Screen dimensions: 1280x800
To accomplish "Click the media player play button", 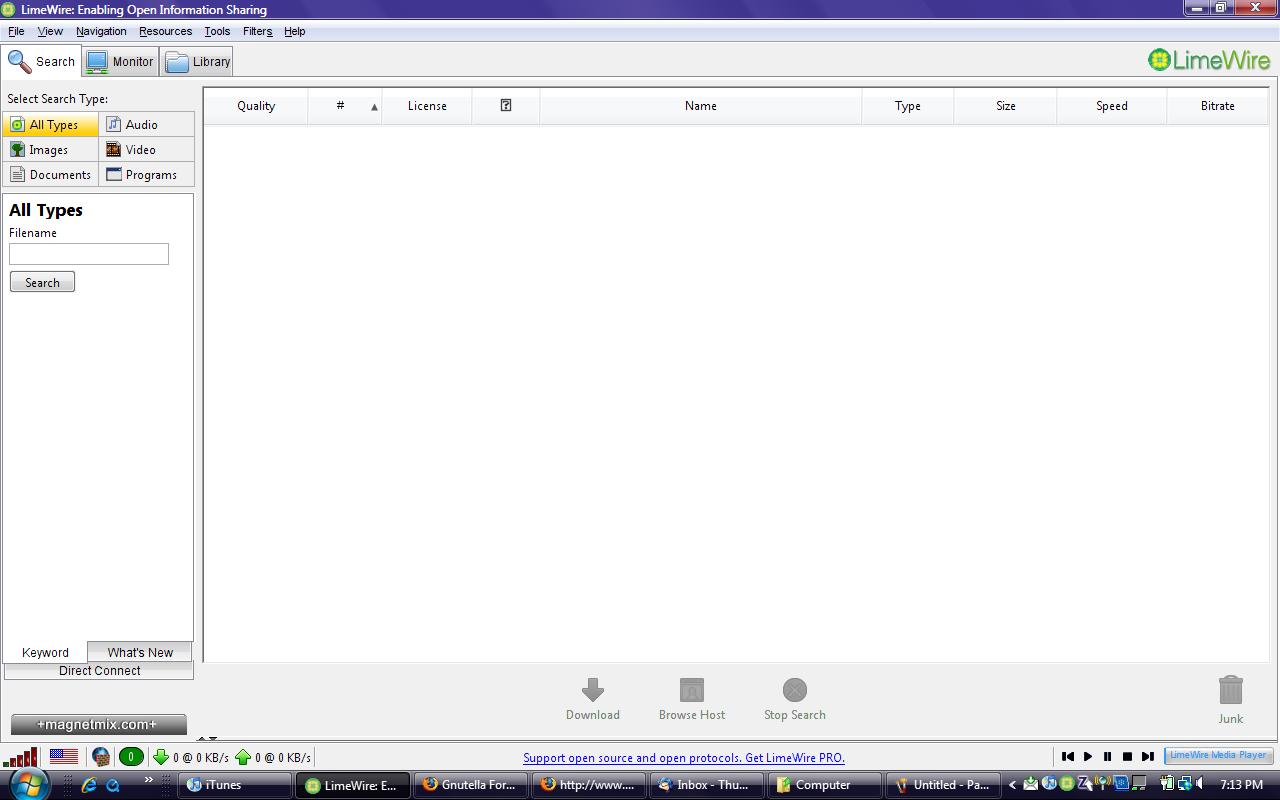I will (1088, 757).
